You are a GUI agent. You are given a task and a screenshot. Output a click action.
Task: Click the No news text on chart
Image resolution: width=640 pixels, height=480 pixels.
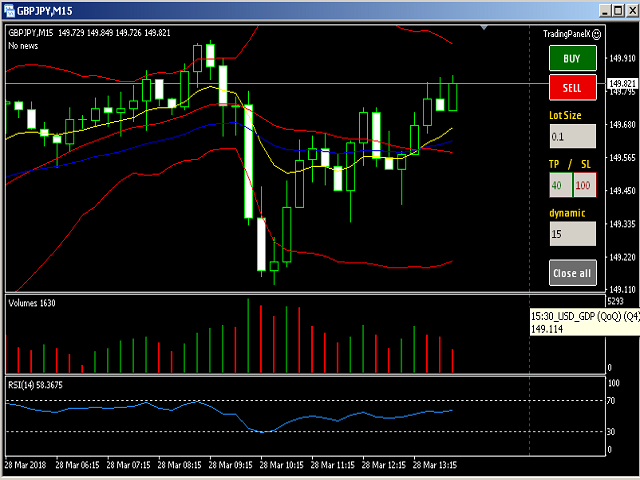point(24,46)
